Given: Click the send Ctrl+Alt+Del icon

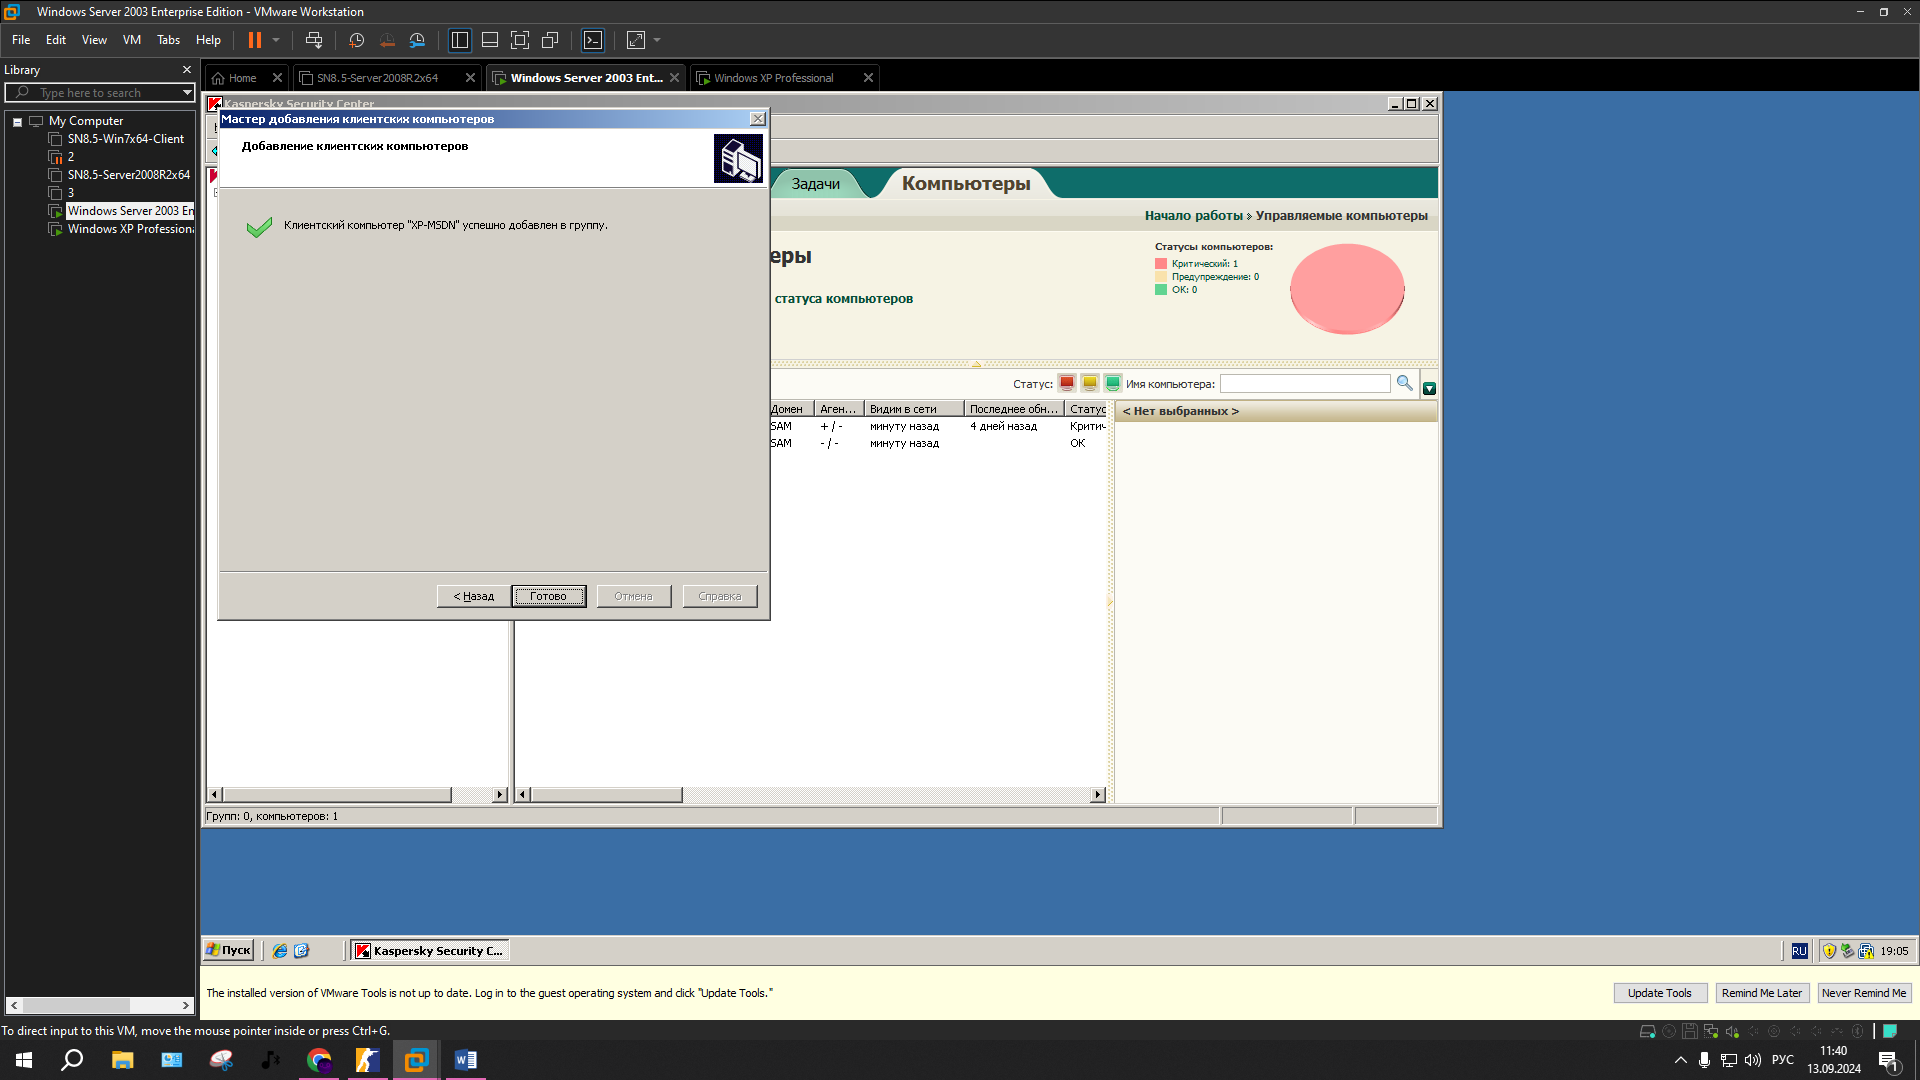Looking at the screenshot, I should point(314,40).
